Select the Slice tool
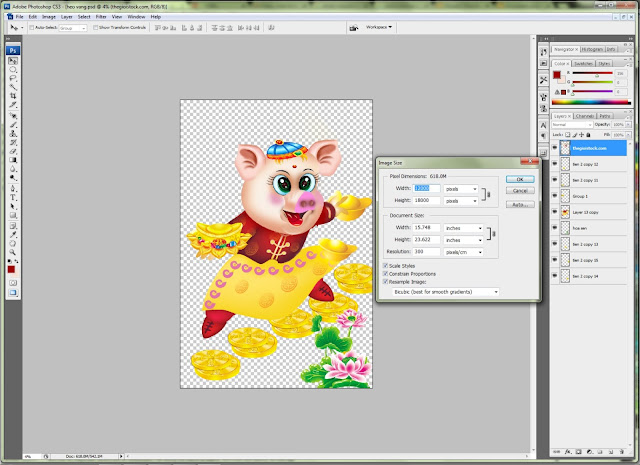 pyautogui.click(x=13, y=105)
